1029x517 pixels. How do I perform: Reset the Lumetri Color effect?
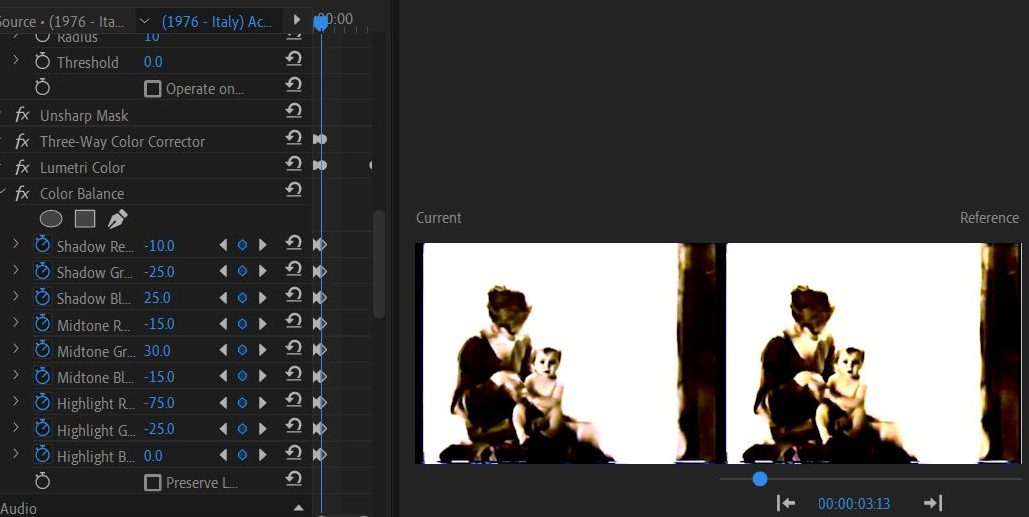point(293,164)
